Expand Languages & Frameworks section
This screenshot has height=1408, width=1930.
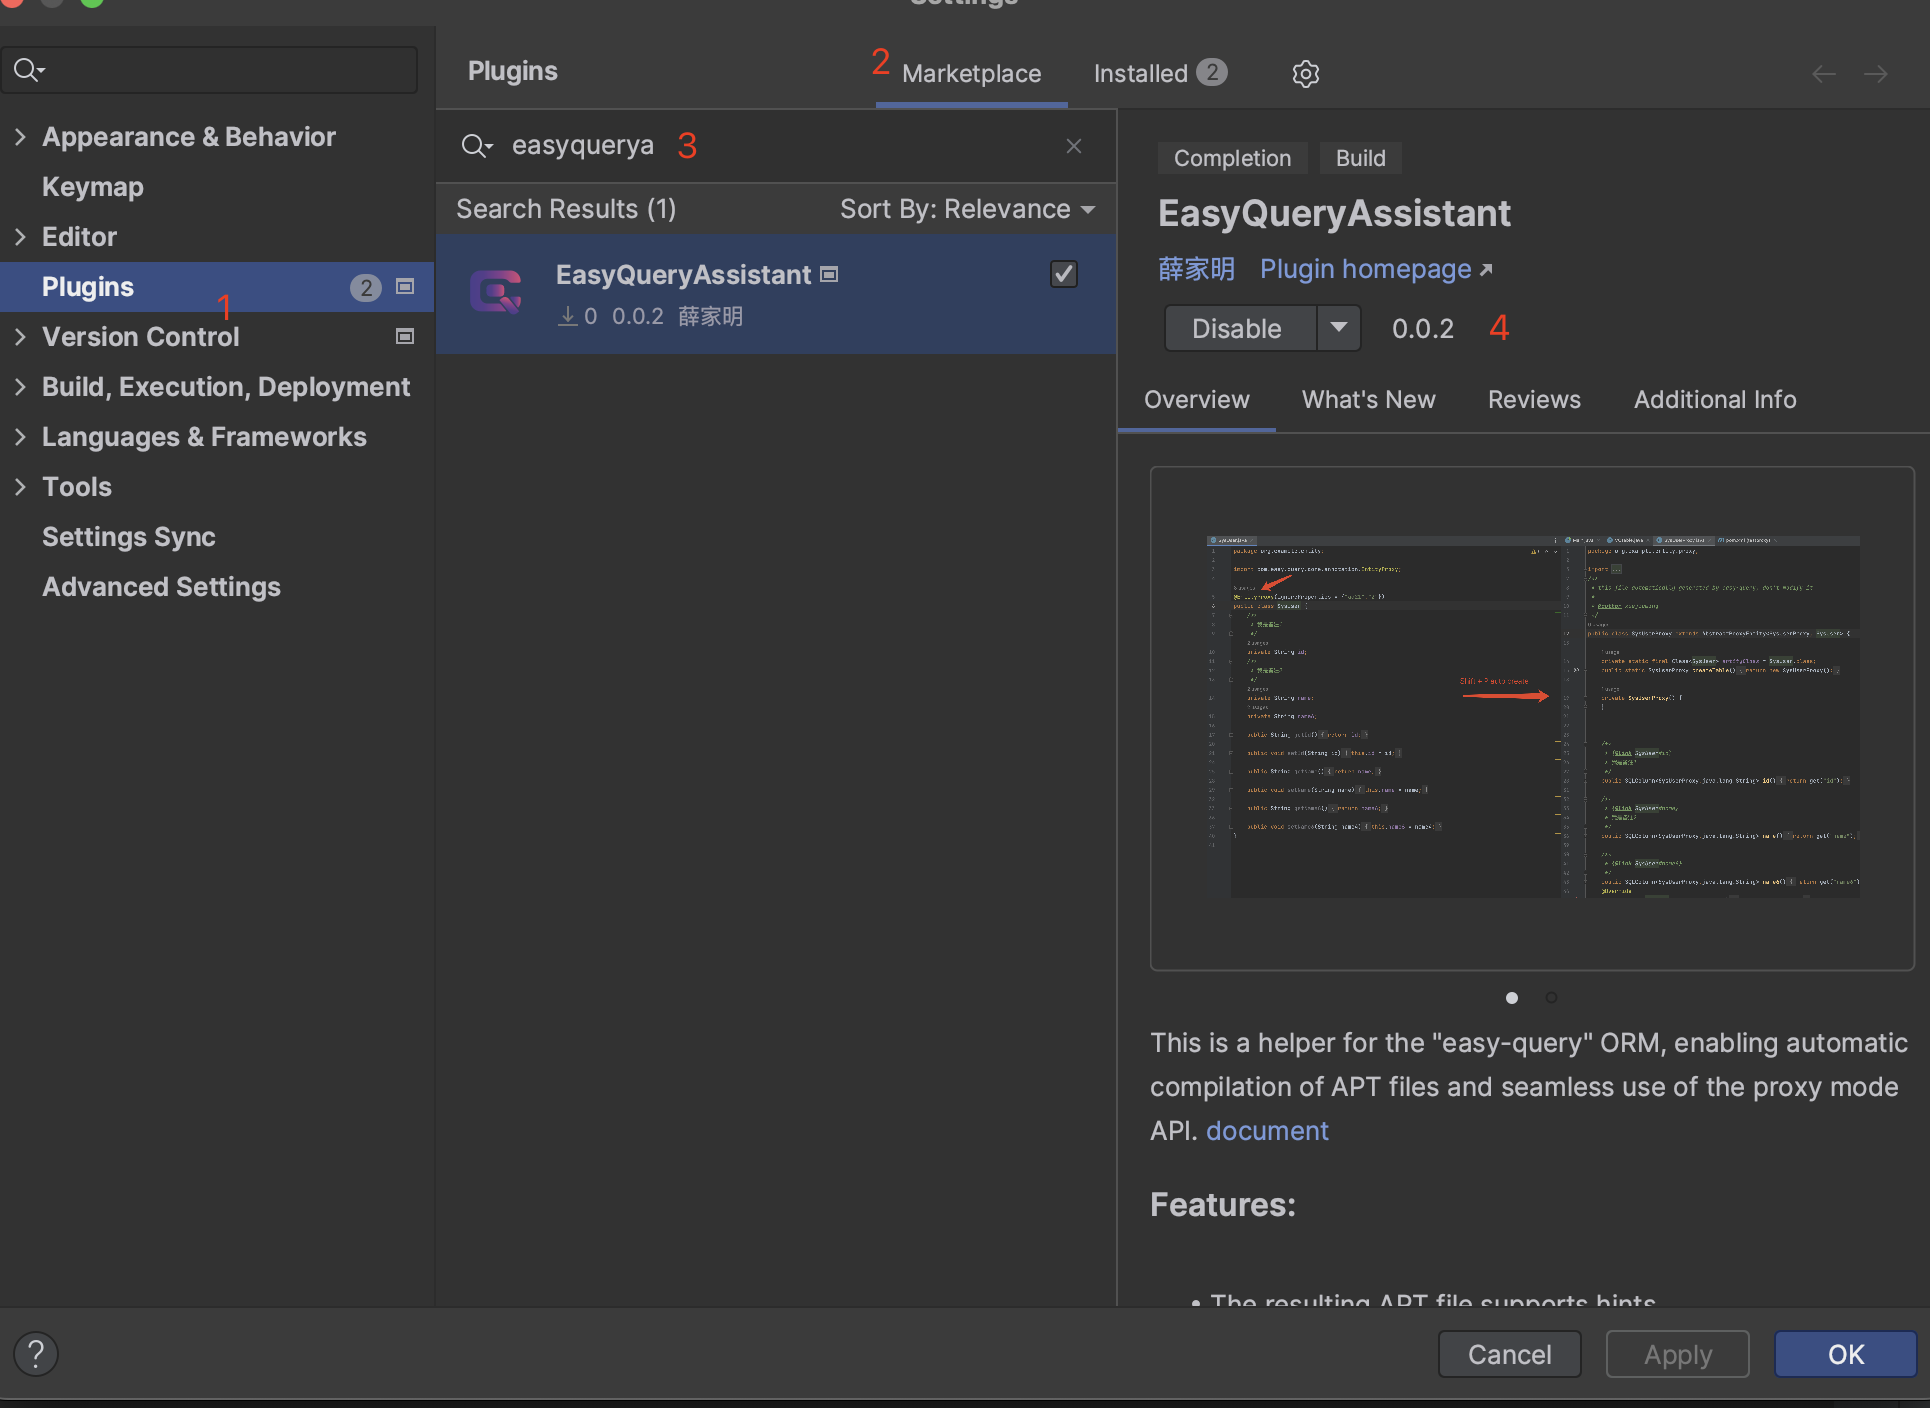click(20, 437)
